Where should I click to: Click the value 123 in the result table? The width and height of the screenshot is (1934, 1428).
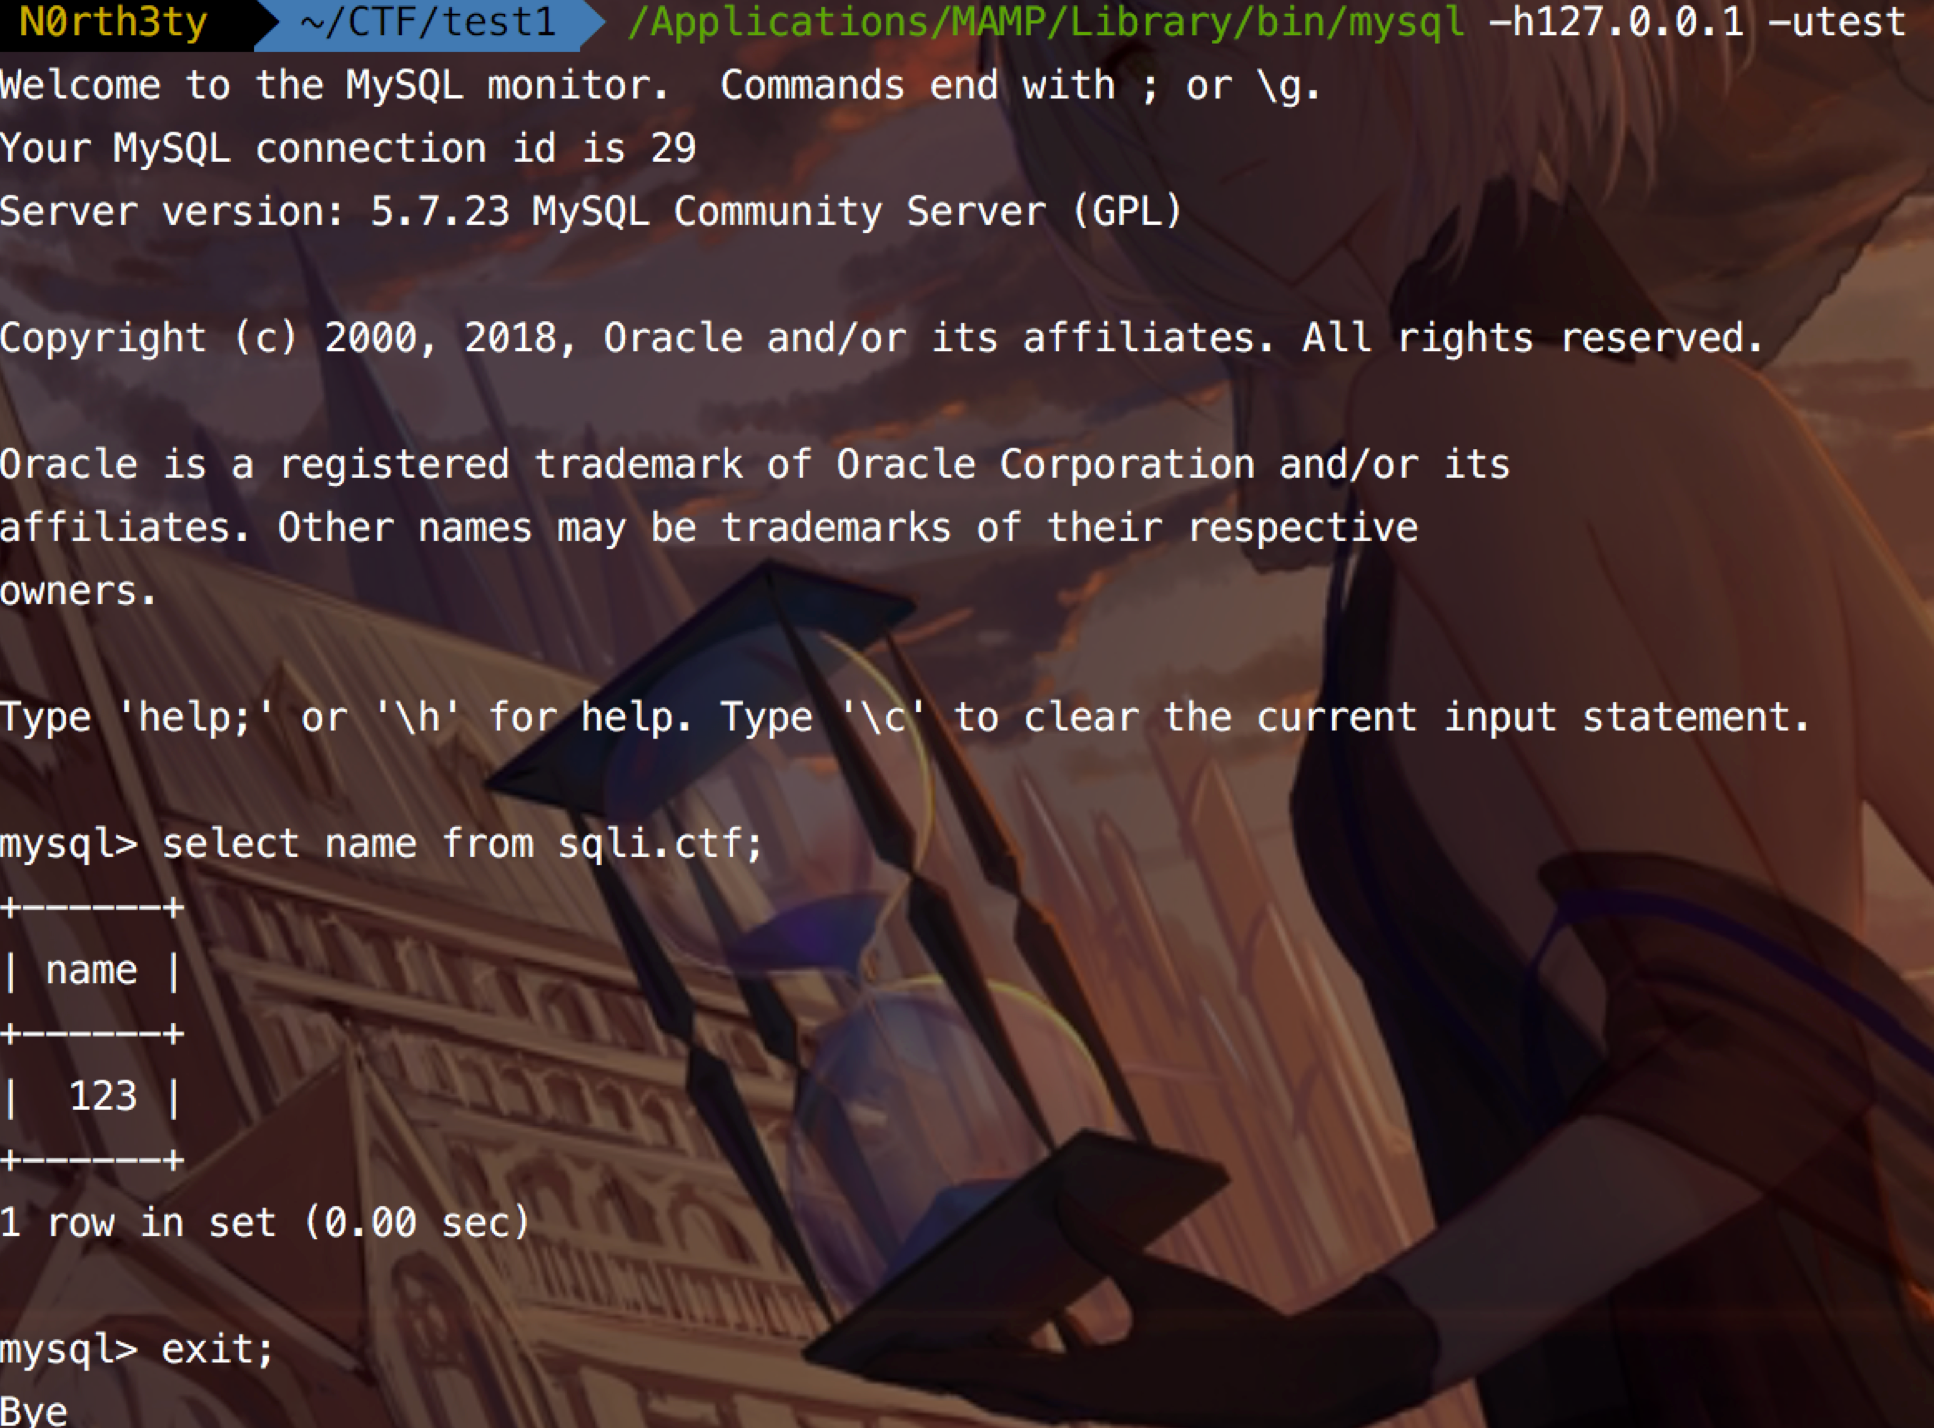tap(102, 1097)
